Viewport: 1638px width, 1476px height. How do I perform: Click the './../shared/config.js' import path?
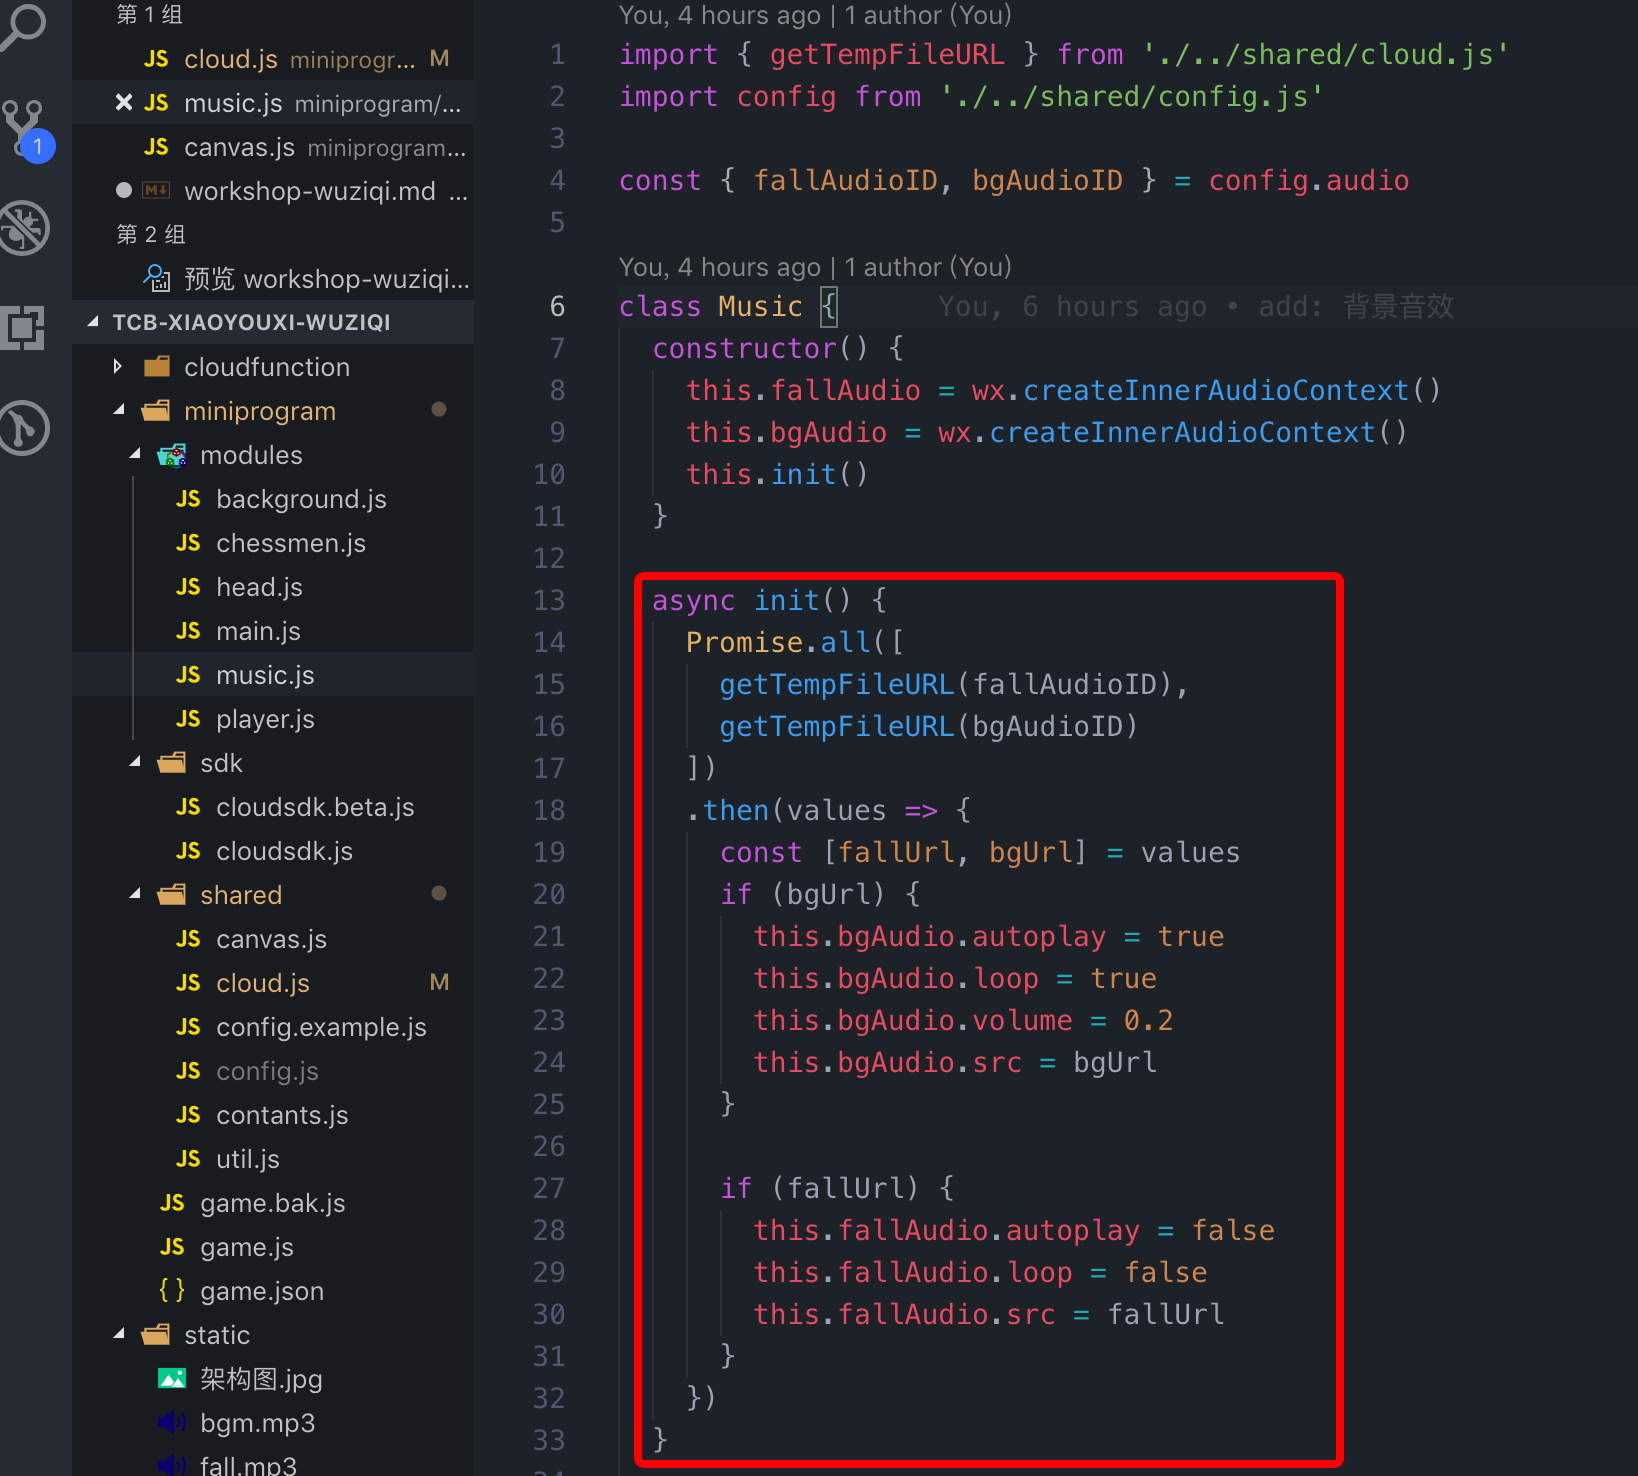click(x=1132, y=96)
